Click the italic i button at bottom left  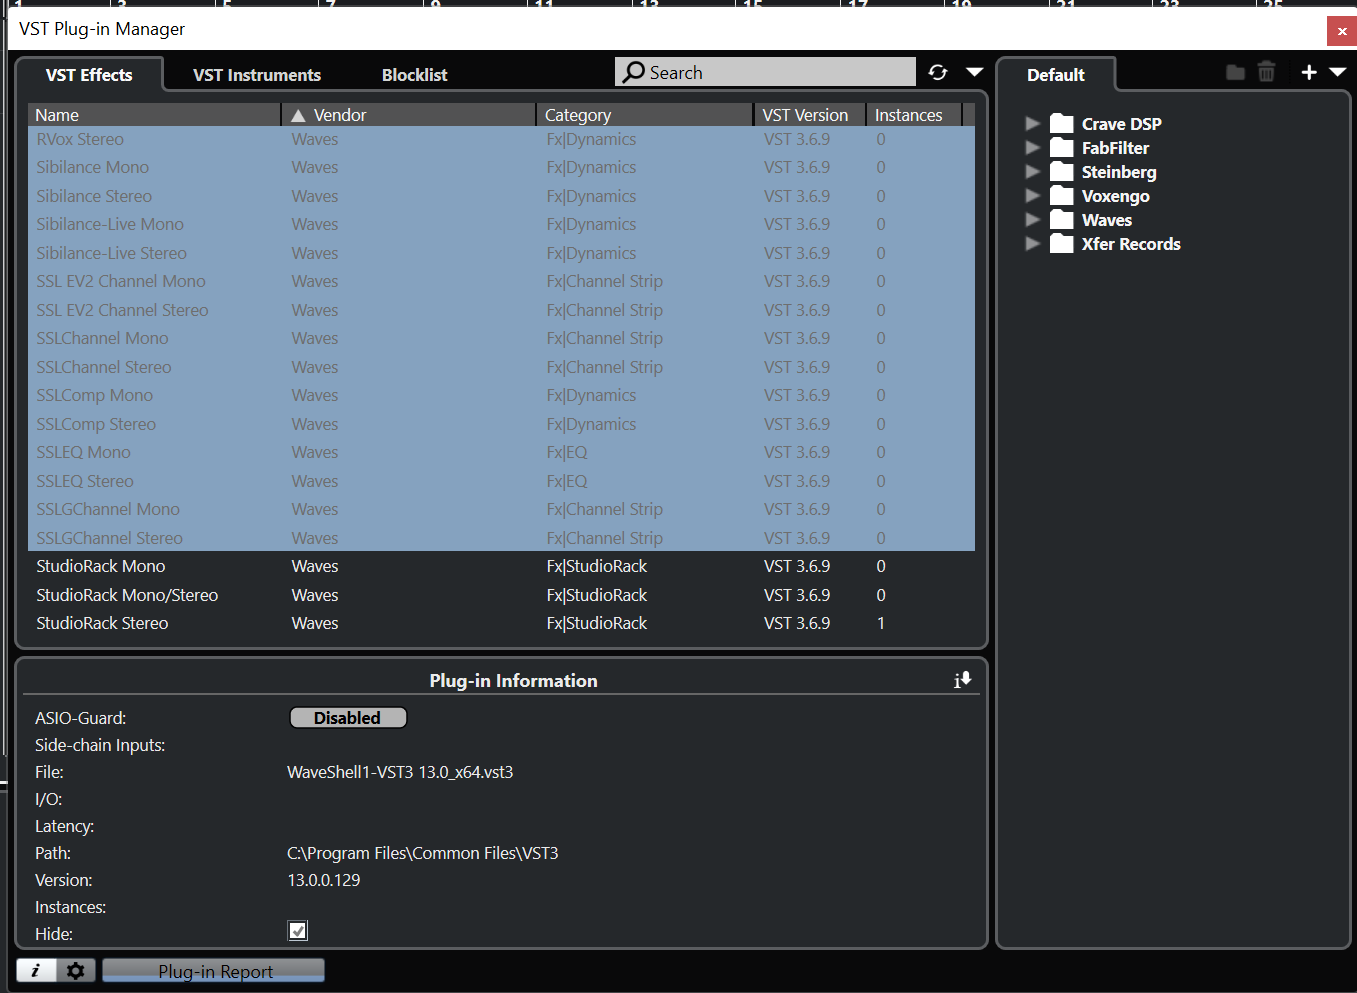click(36, 970)
